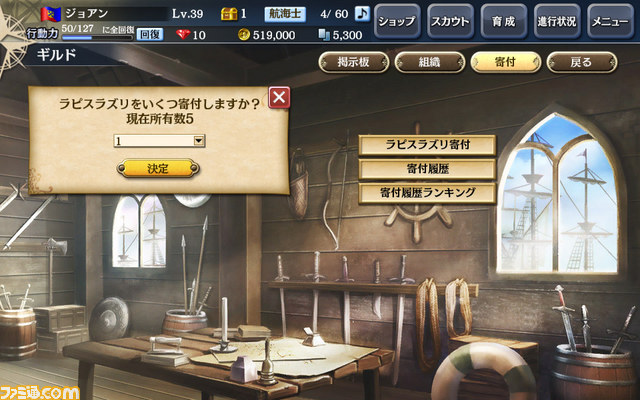
Task: Confirm with the 決定 button
Action: [x=158, y=168]
